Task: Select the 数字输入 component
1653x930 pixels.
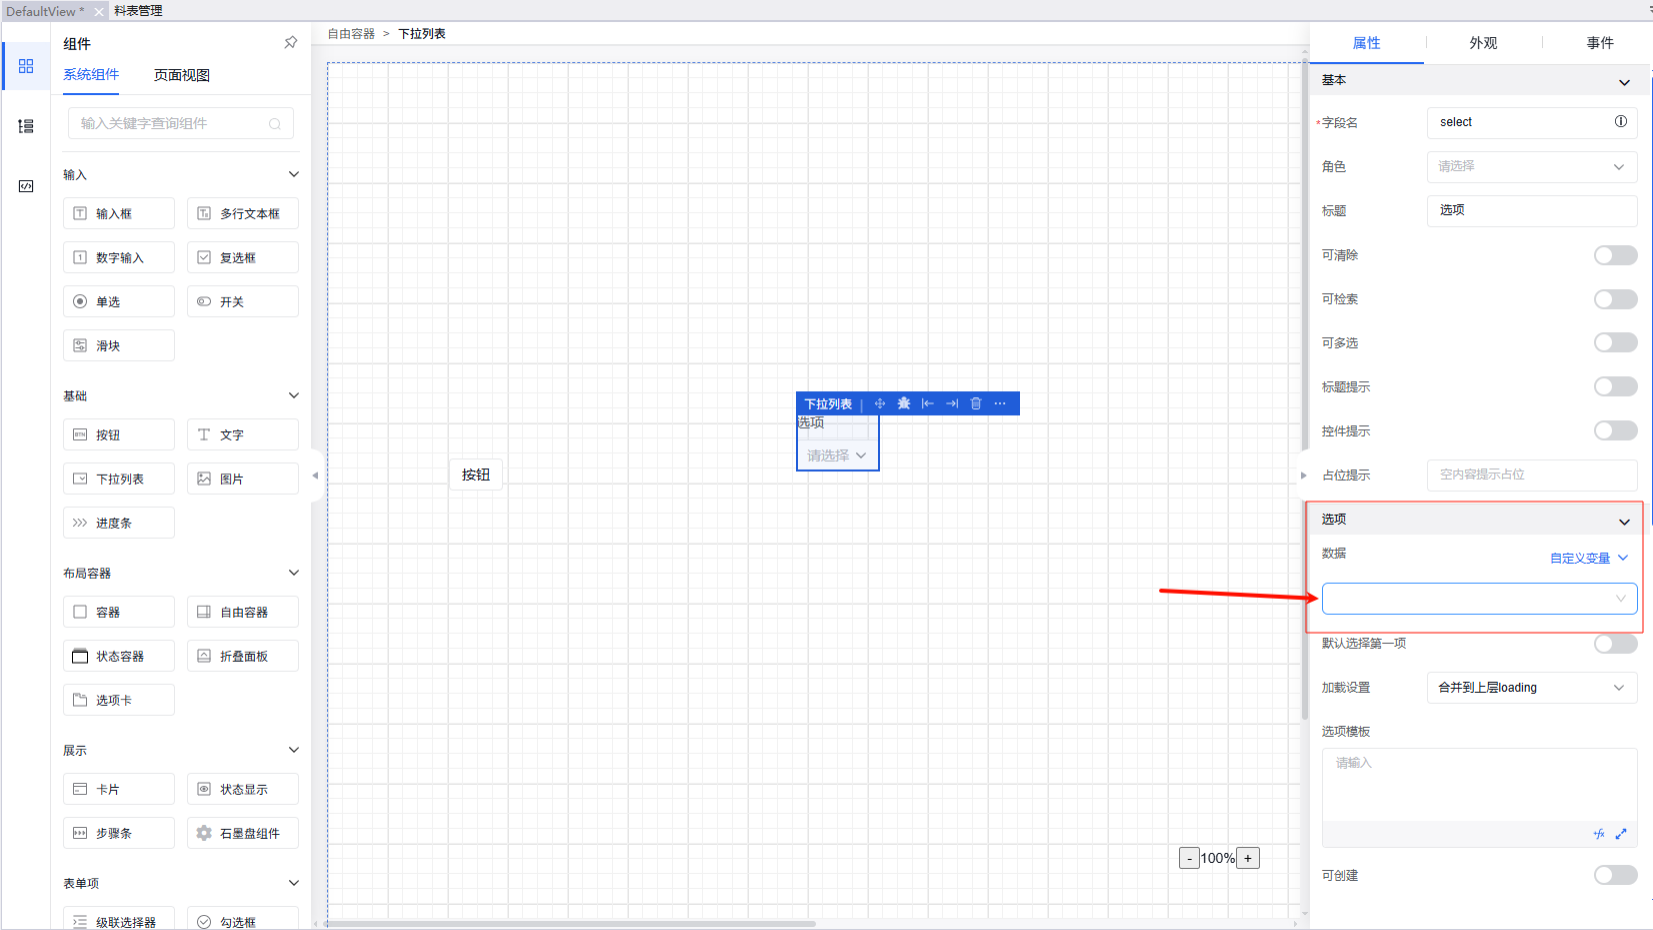Action: 119,258
